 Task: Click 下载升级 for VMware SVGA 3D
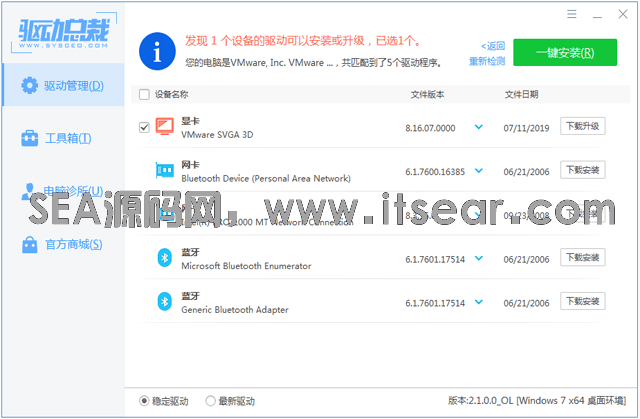click(x=582, y=126)
